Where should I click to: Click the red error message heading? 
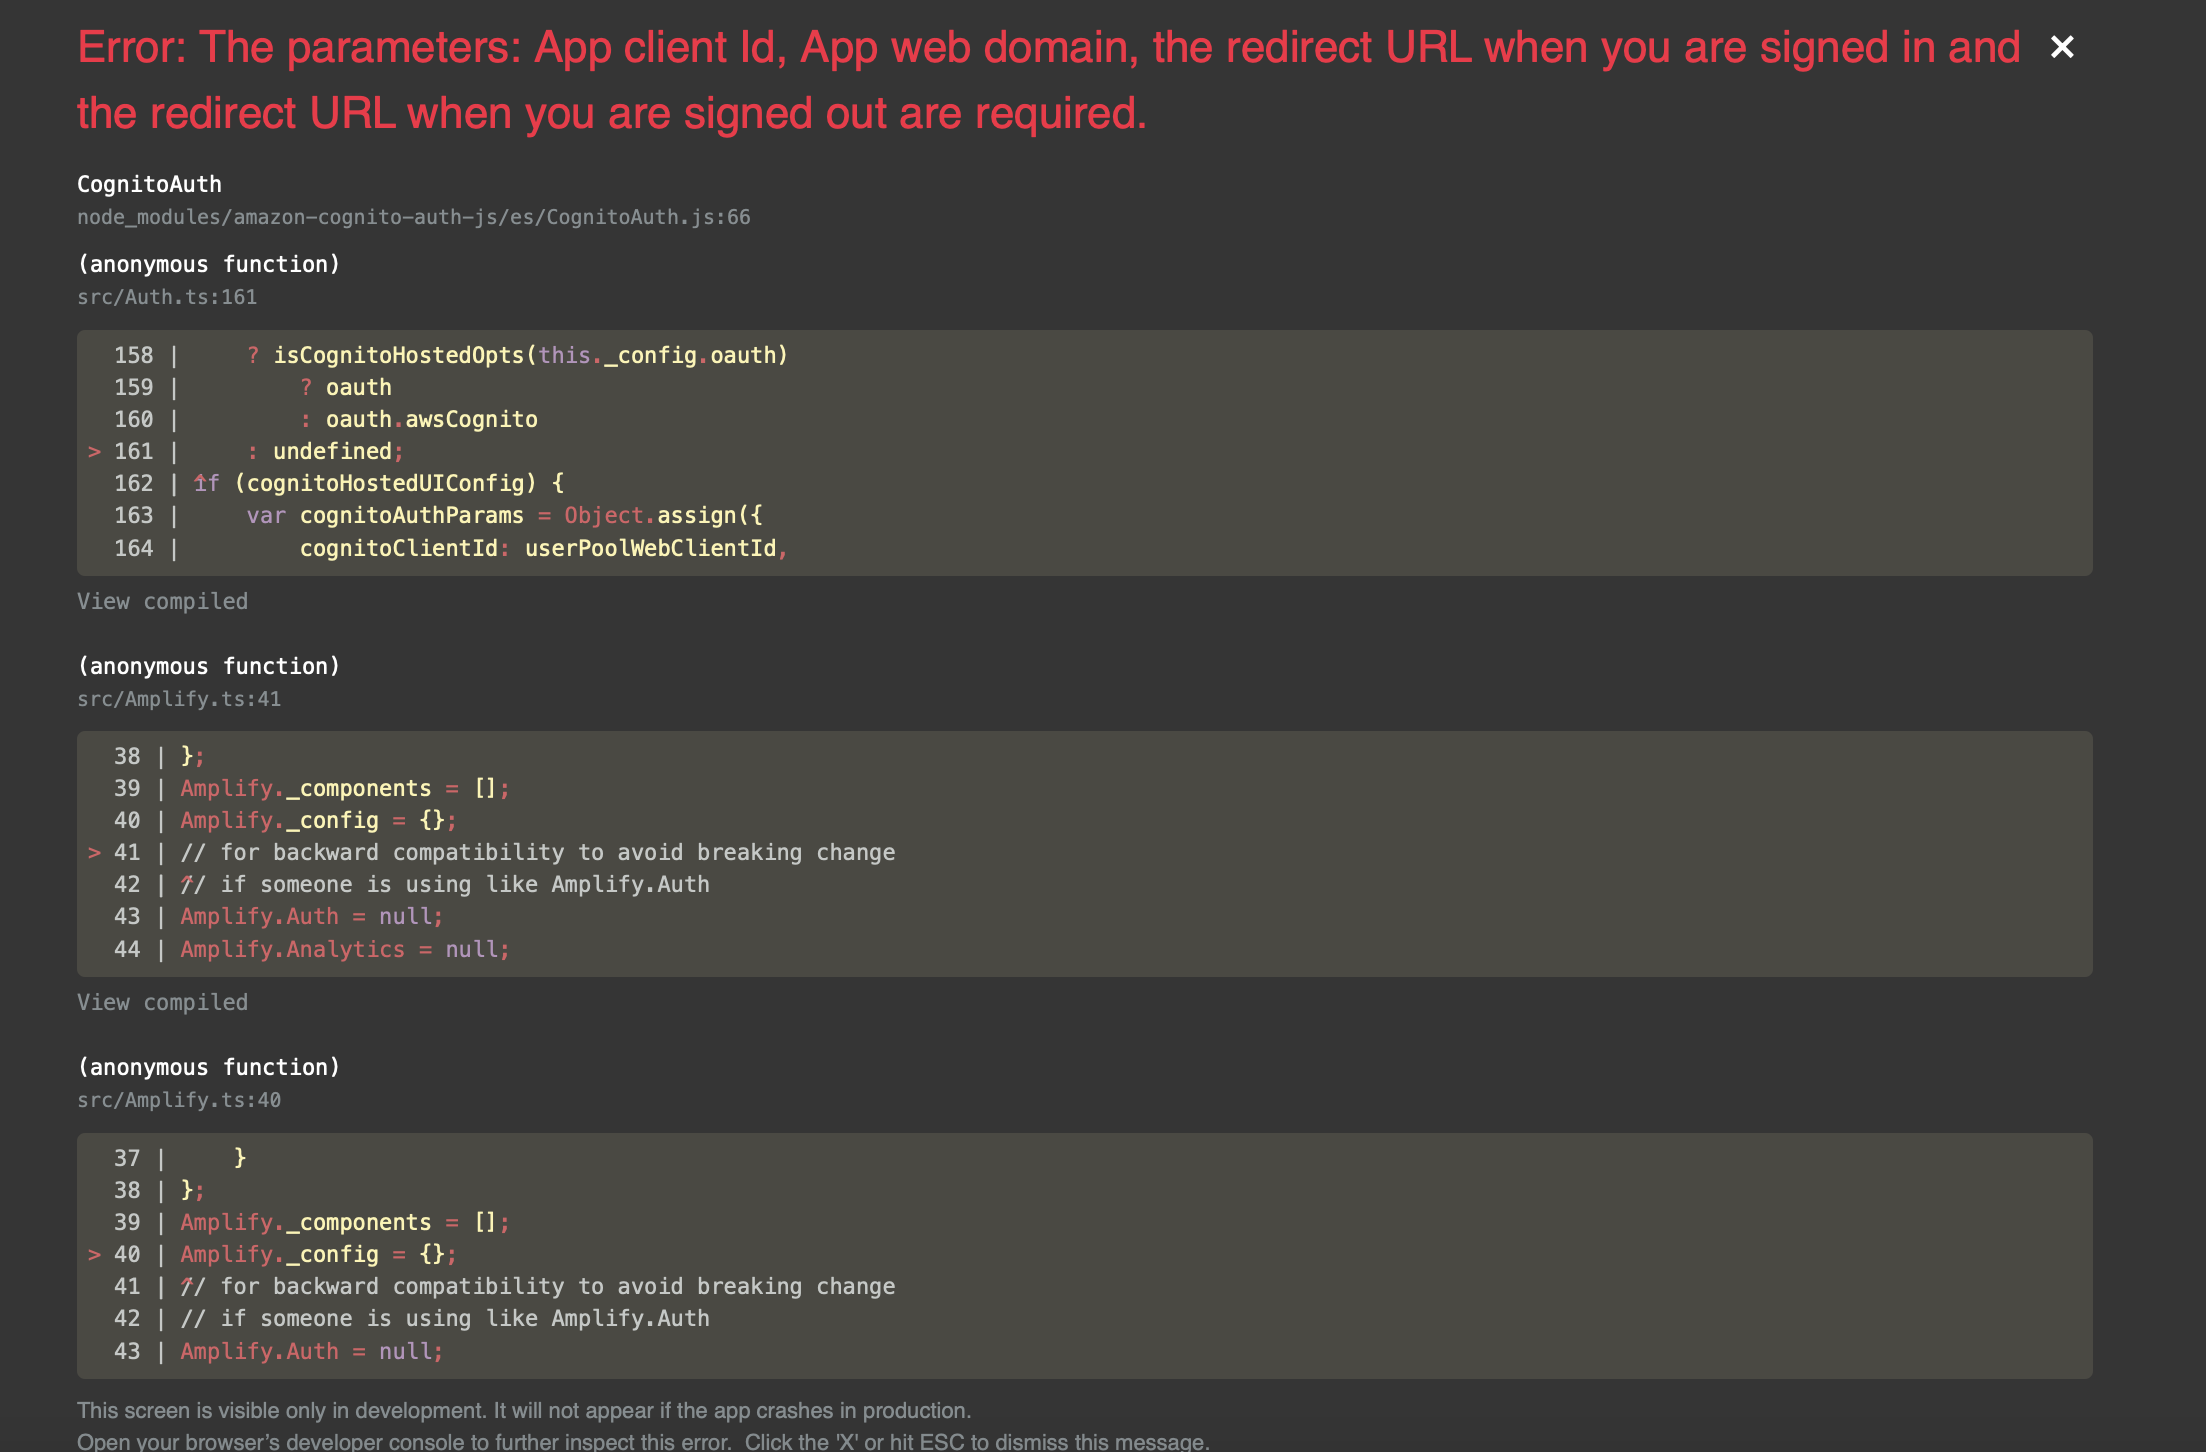[x=1045, y=78]
